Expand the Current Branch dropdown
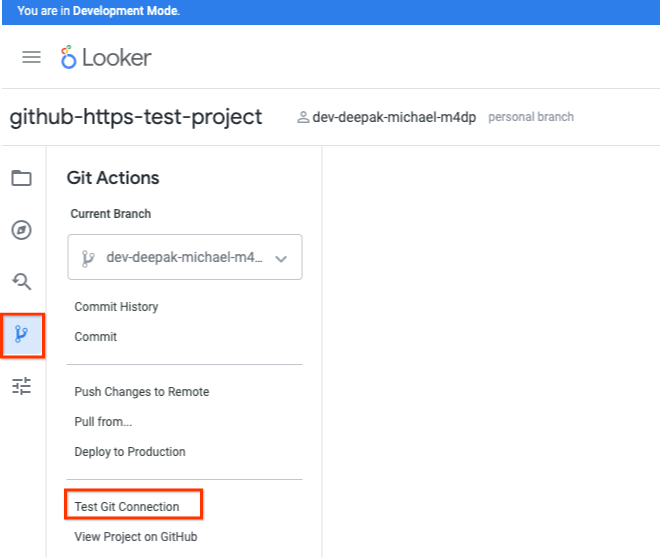Viewport: 660px width, 558px height. [184, 258]
